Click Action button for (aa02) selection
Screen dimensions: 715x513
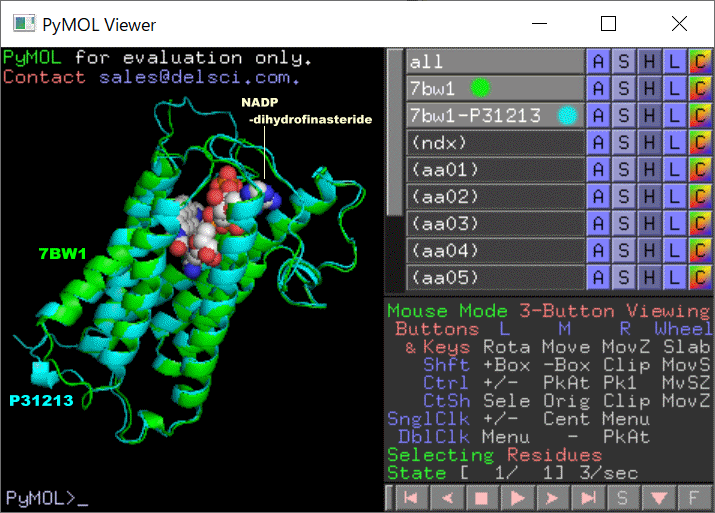(598, 196)
